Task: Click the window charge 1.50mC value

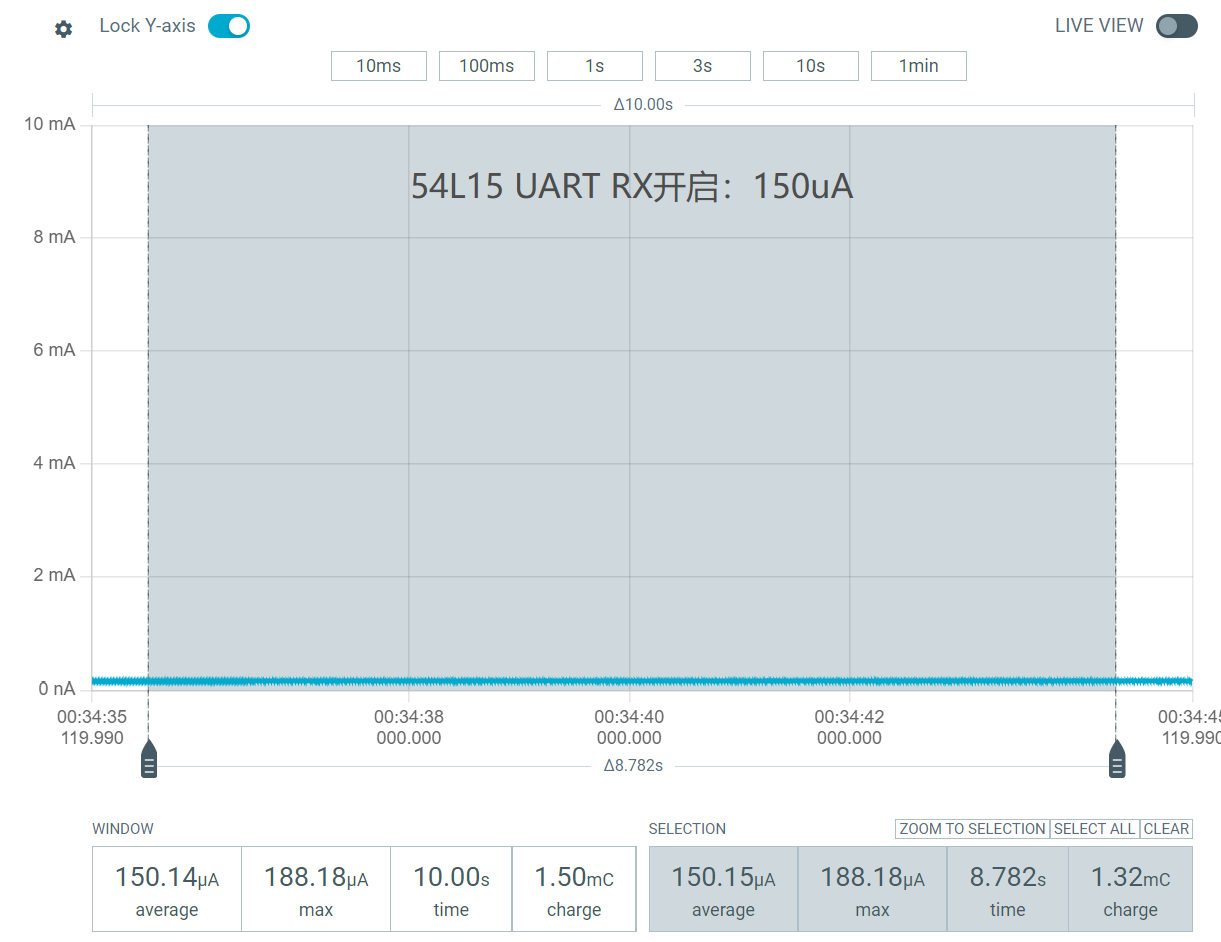Action: coord(574,877)
